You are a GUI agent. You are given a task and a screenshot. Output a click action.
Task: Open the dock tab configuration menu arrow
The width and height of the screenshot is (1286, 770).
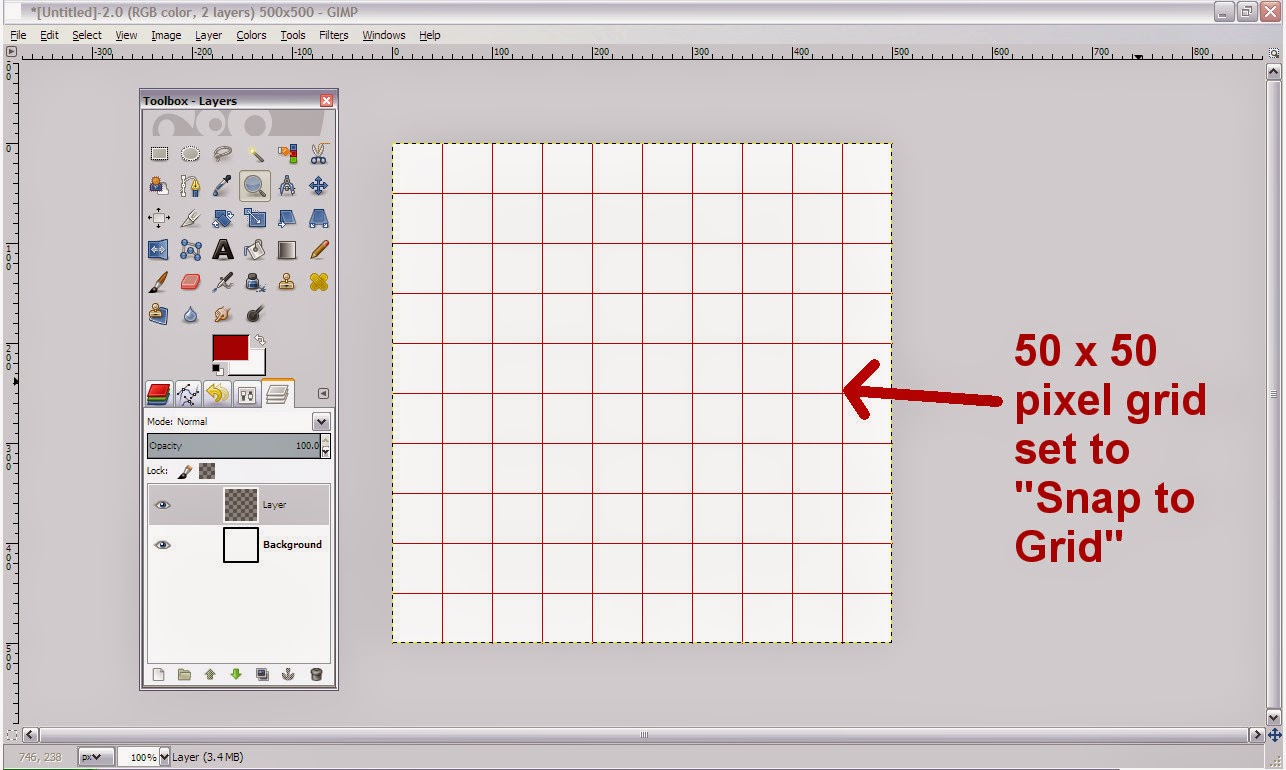[x=323, y=394]
